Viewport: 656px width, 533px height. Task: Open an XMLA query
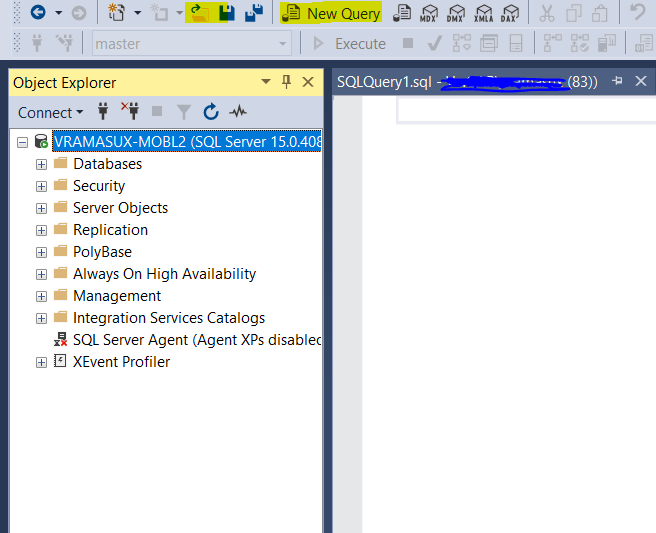[483, 13]
